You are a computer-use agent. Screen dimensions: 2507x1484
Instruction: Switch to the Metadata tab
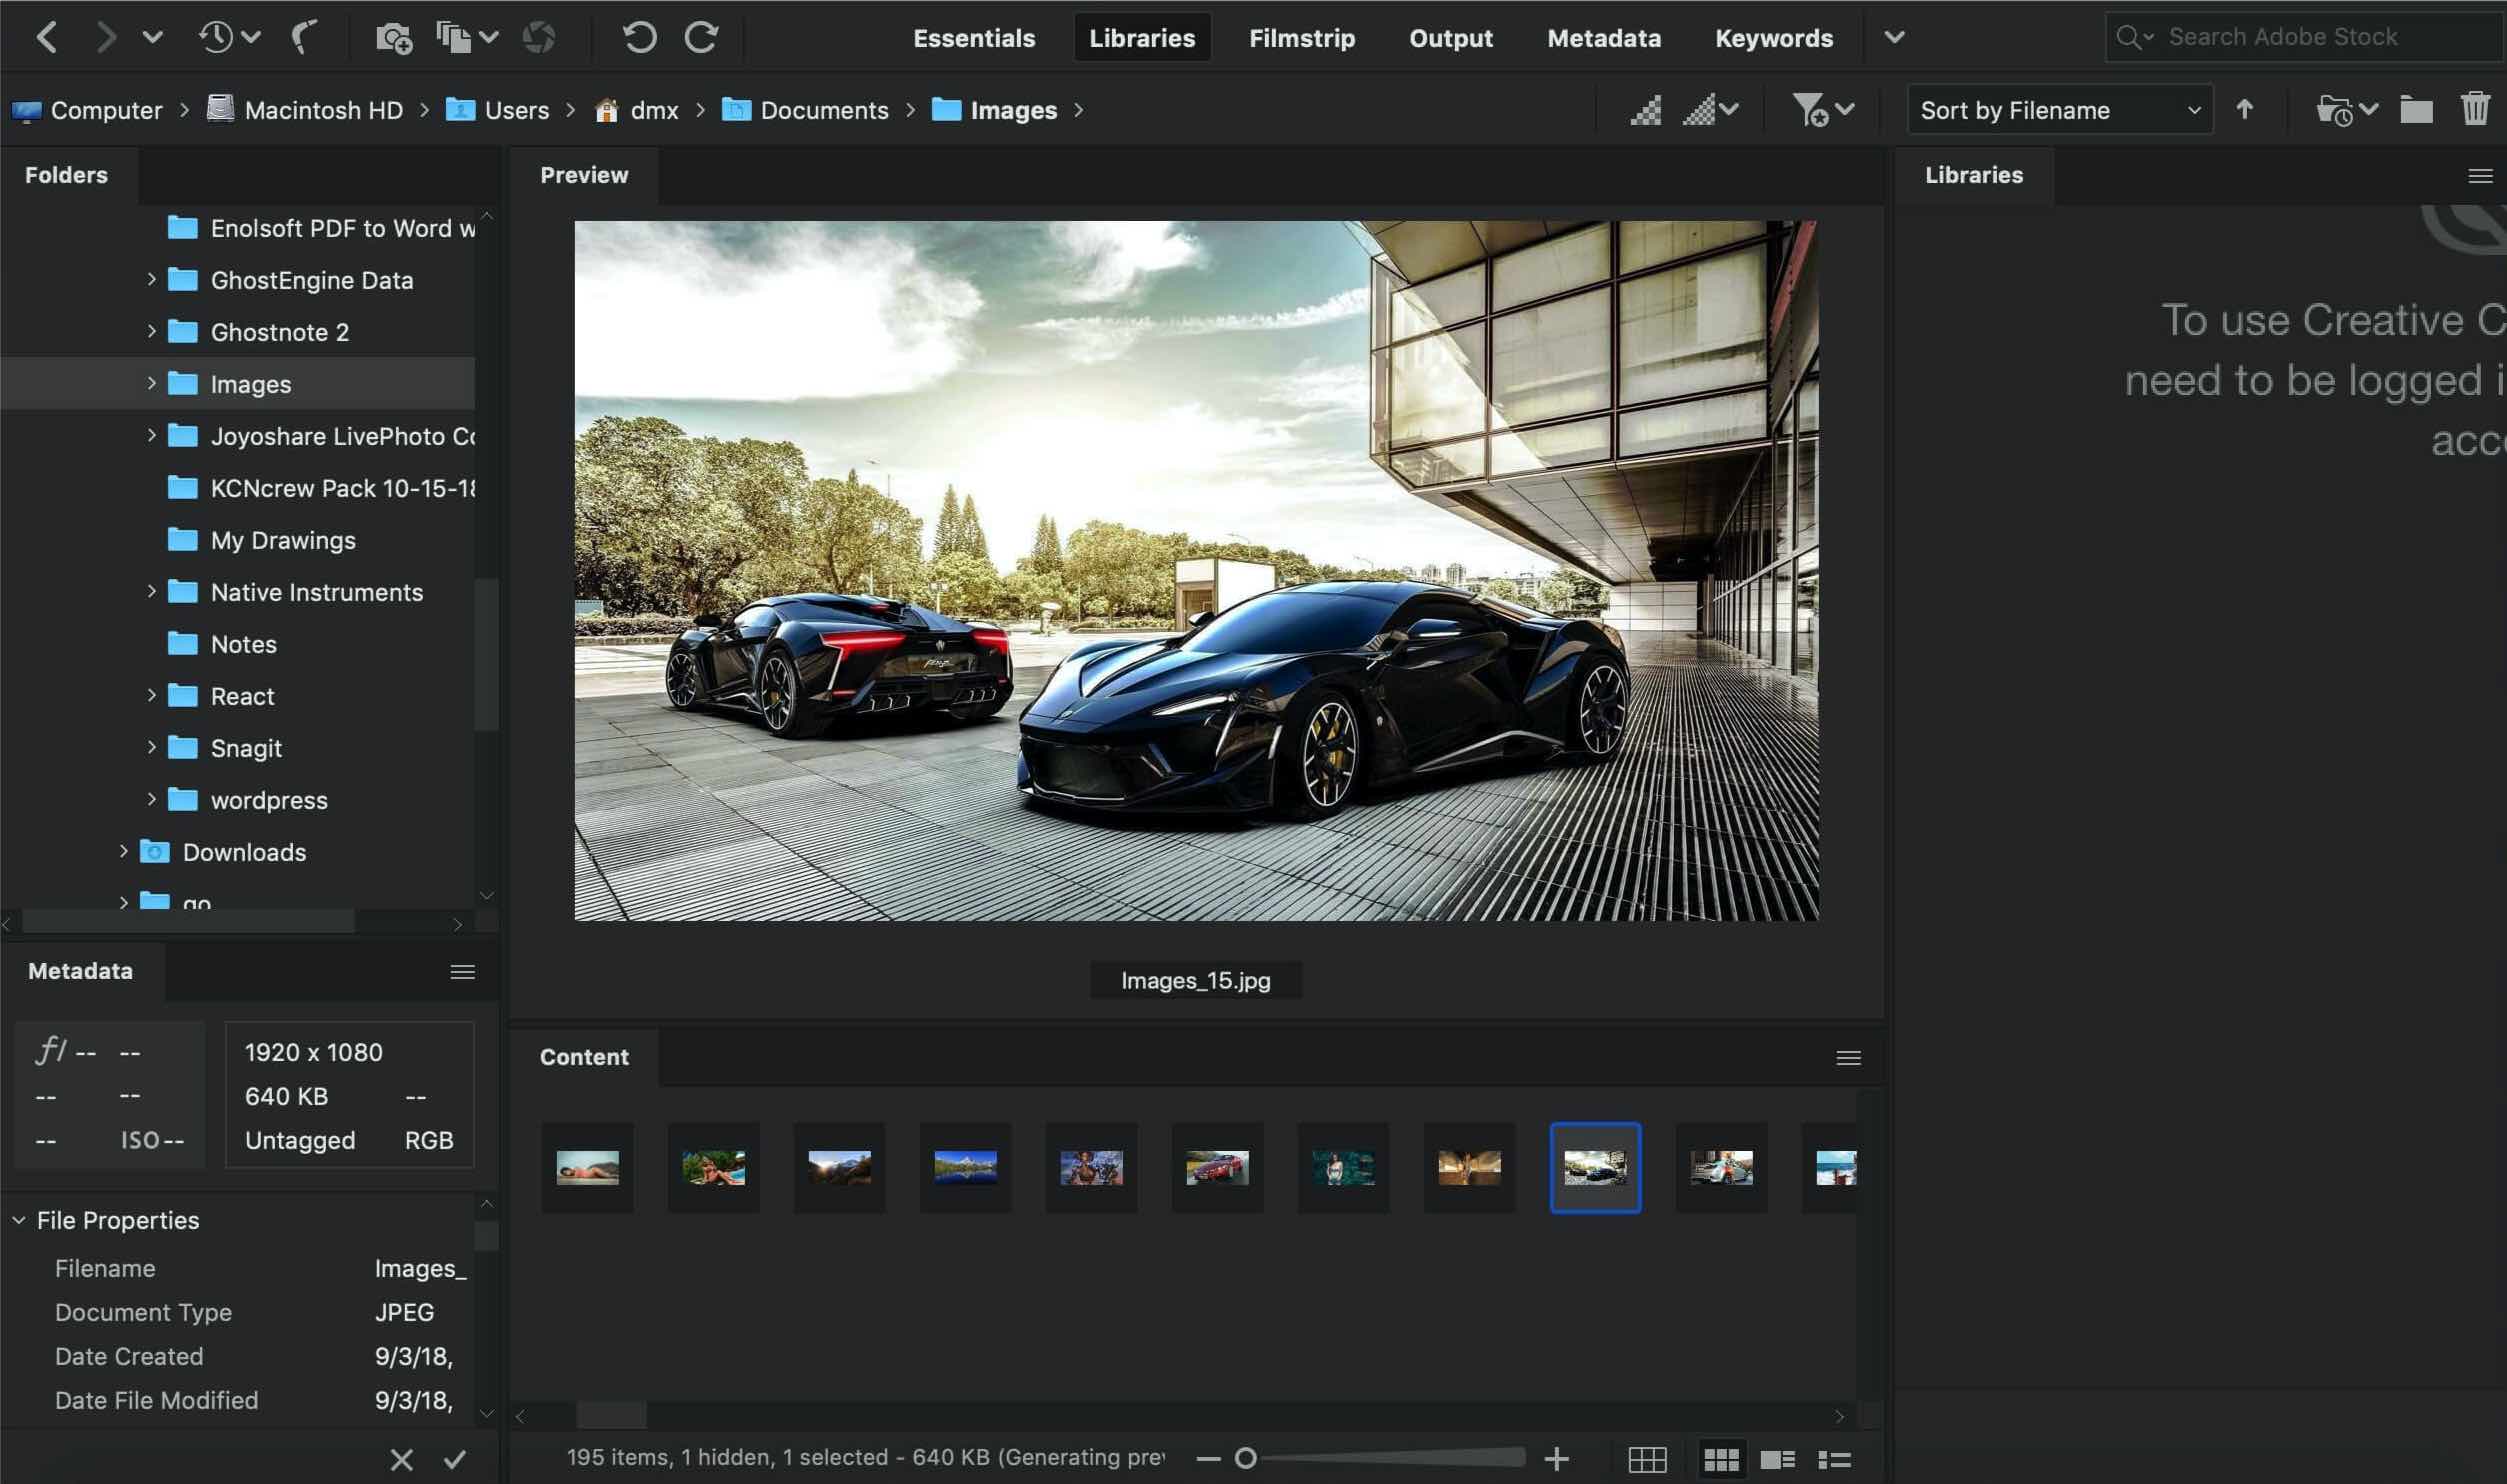[x=1602, y=37]
